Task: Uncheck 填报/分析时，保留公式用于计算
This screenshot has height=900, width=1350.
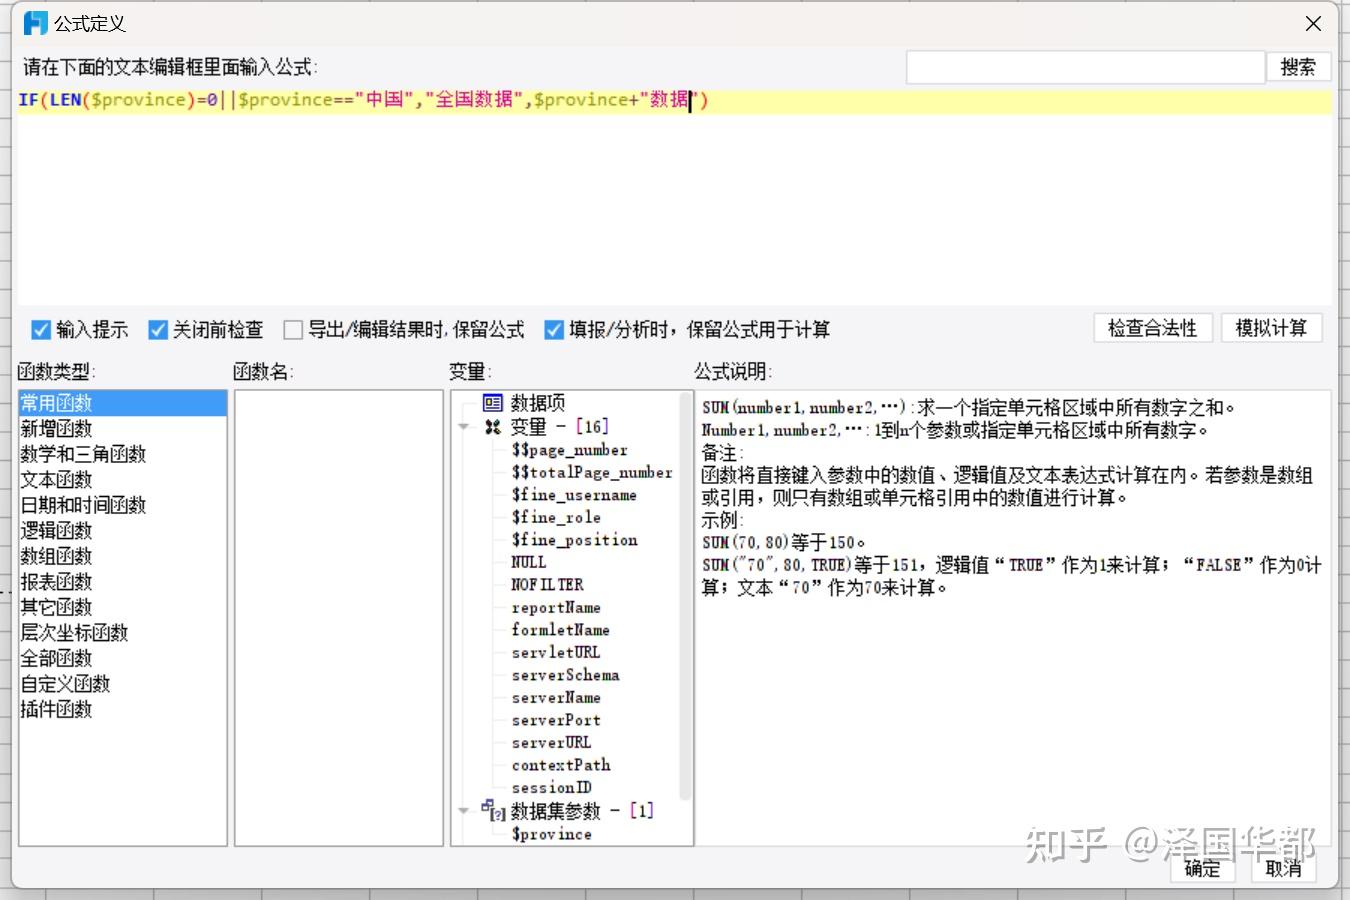Action: [x=554, y=329]
